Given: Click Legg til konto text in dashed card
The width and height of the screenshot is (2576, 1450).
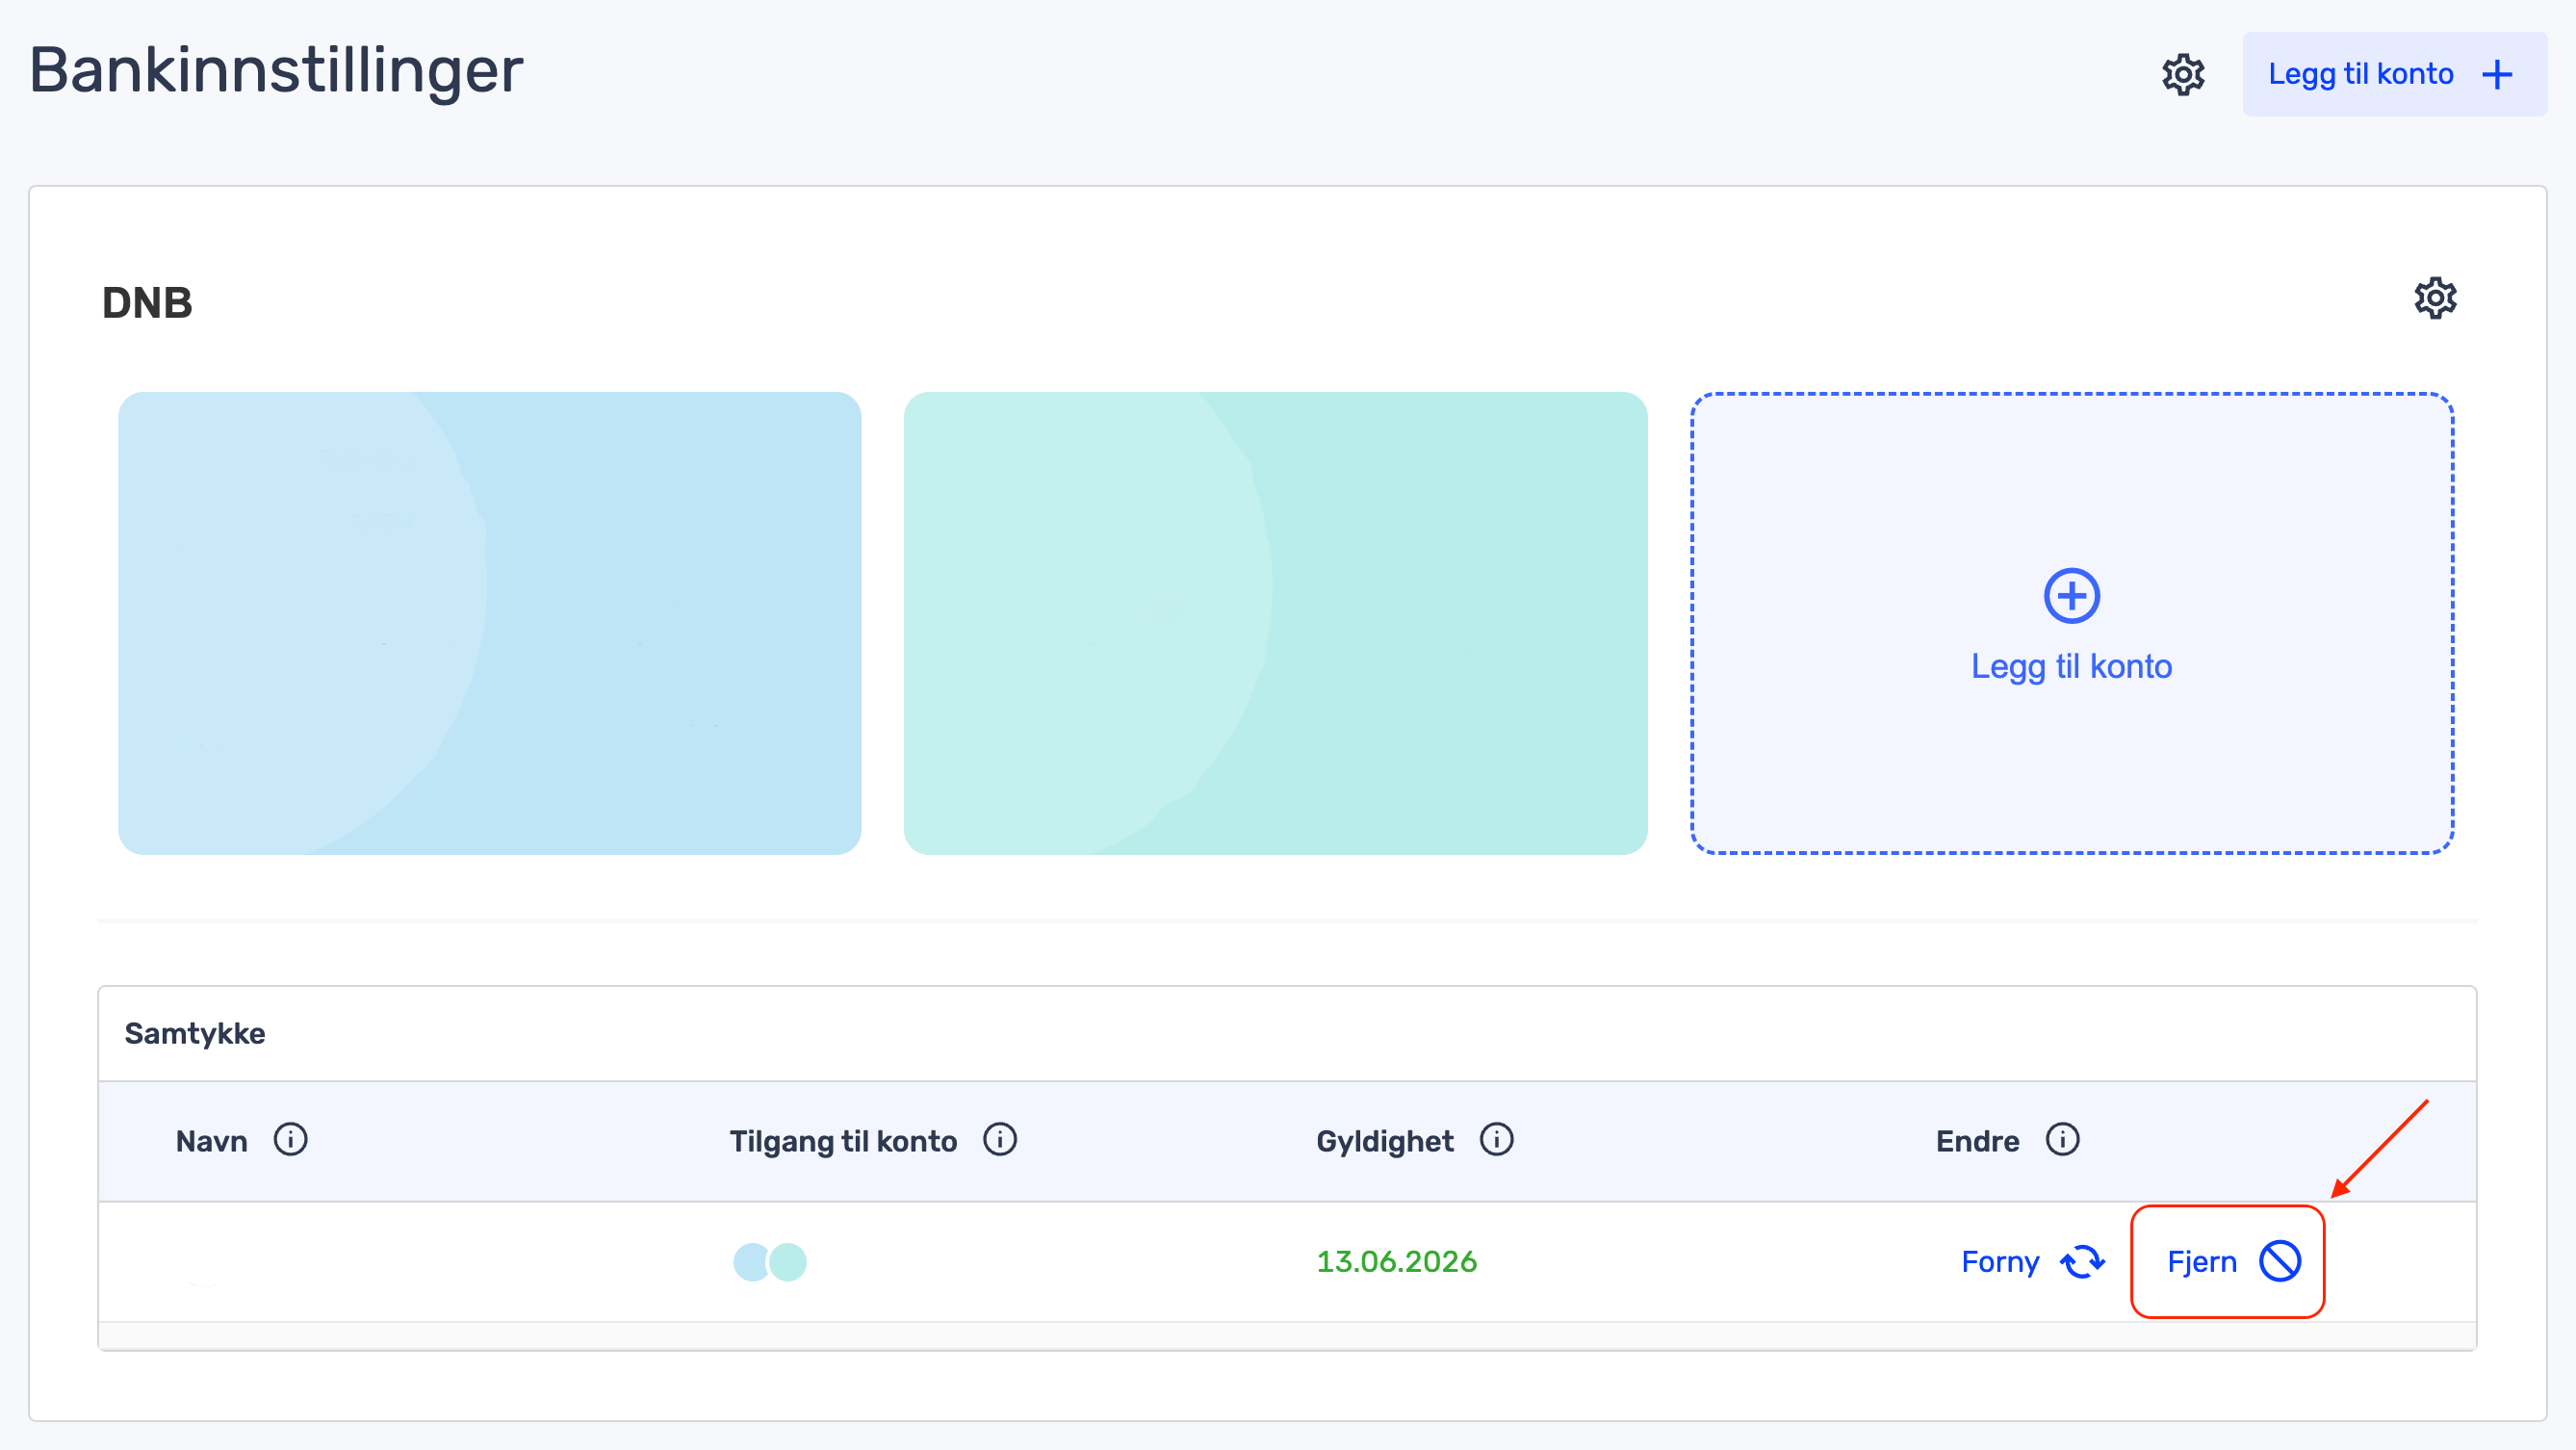Looking at the screenshot, I should pos(2071,667).
